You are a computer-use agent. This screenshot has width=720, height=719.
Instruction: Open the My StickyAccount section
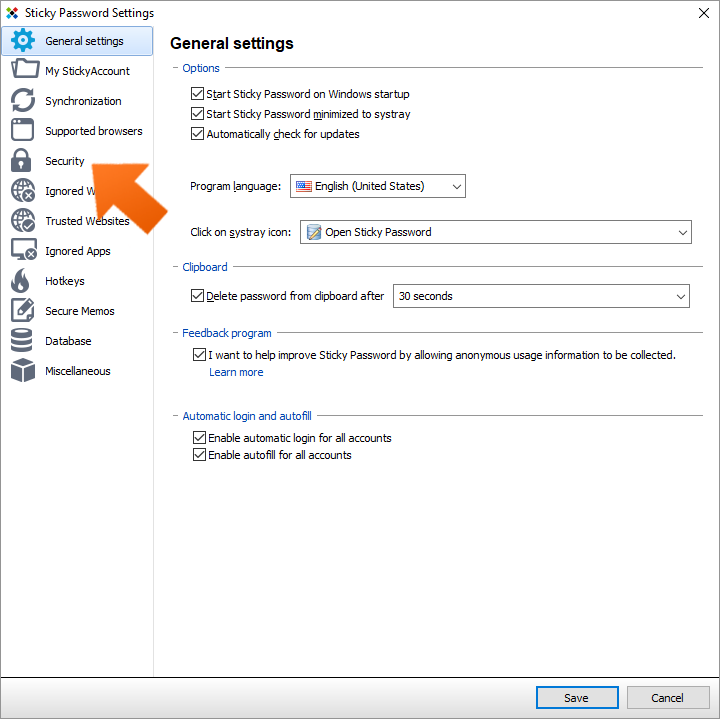point(78,71)
